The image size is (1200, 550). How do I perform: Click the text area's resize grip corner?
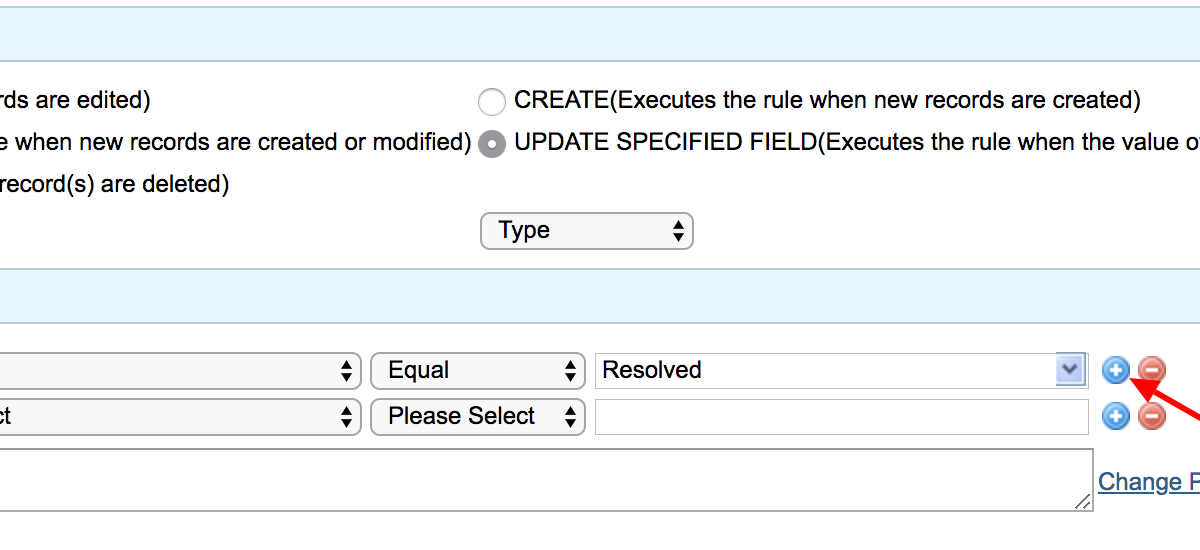[x=1083, y=503]
